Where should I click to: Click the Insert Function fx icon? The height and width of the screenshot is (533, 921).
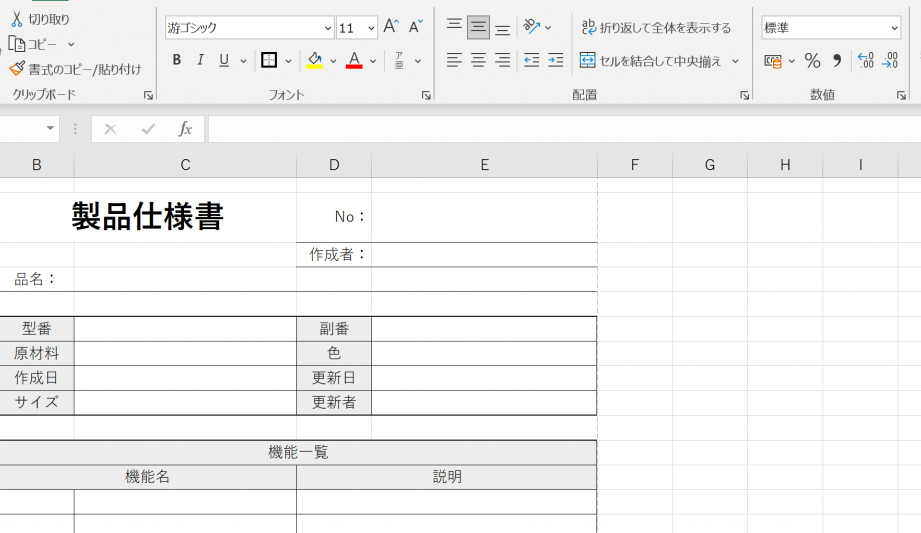pos(185,129)
